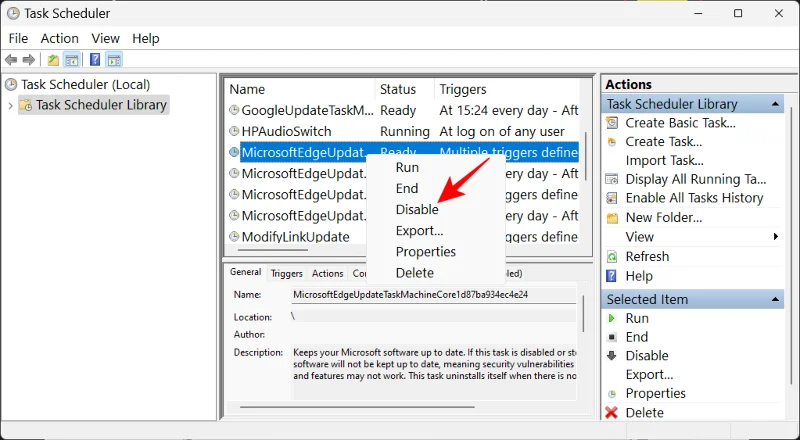This screenshot has height=440, width=800.
Task: Click Export... in Selected Item section
Action: tap(649, 375)
